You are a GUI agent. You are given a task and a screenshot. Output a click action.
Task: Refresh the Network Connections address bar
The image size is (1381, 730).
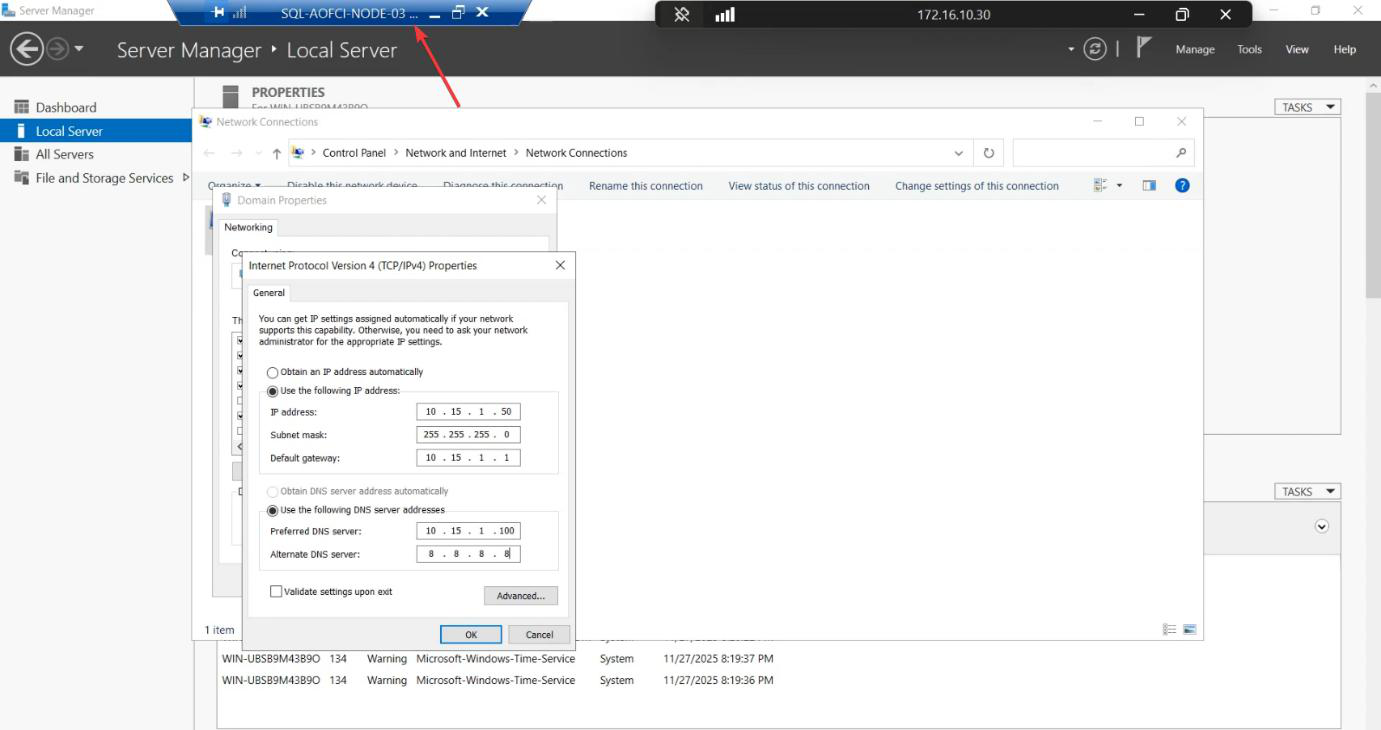click(989, 153)
